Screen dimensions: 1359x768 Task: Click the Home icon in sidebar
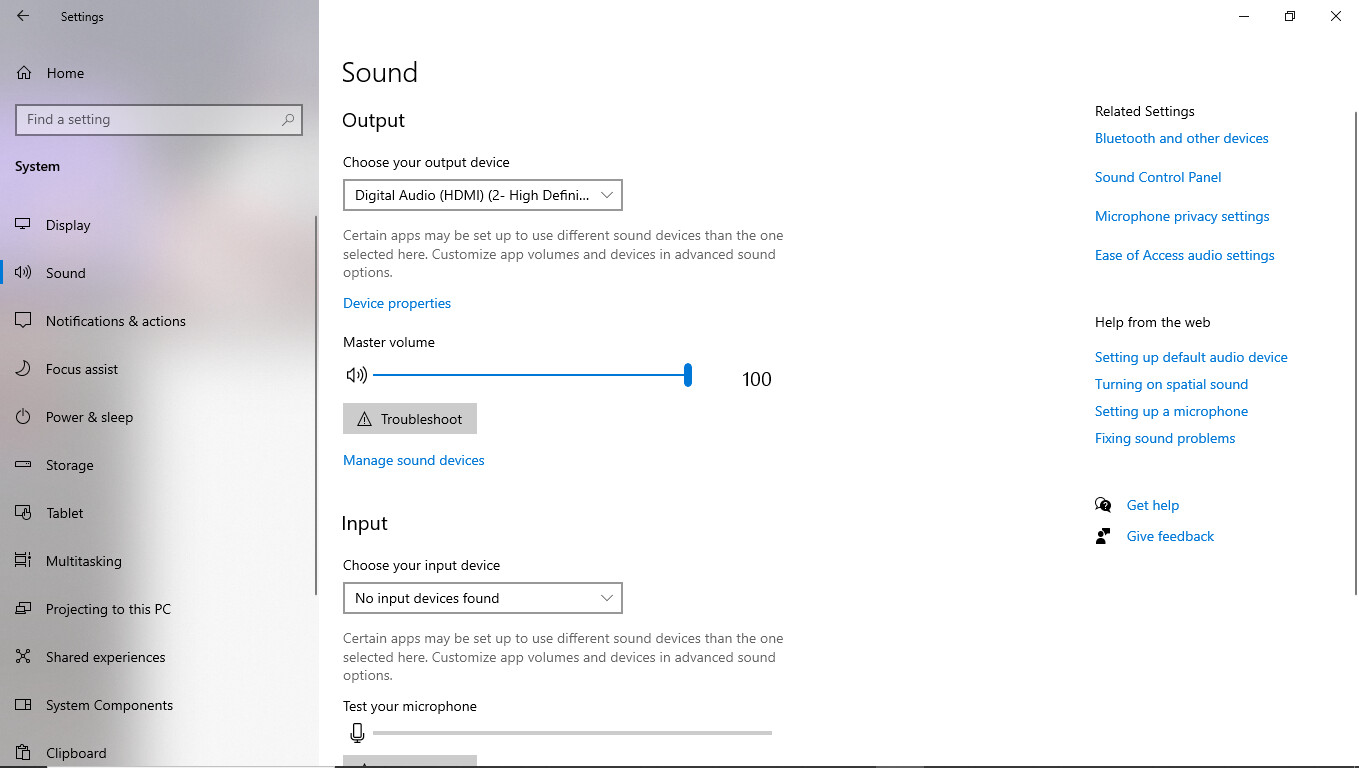click(x=24, y=73)
